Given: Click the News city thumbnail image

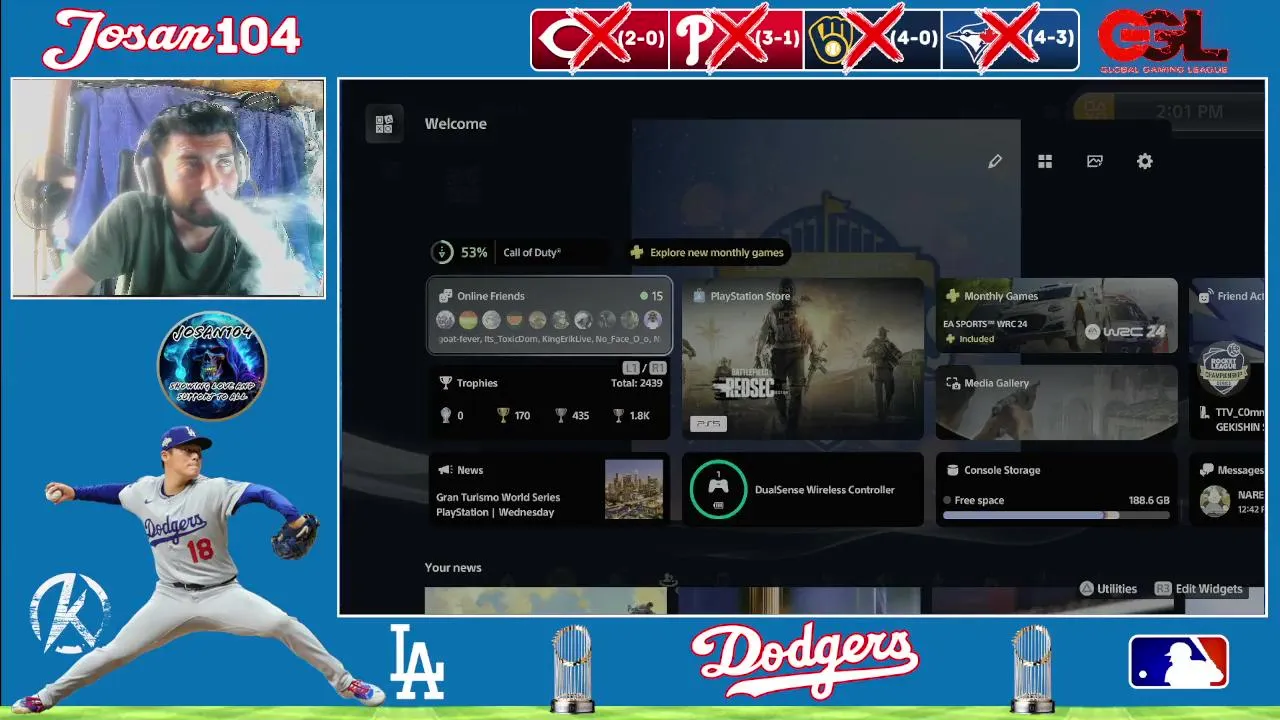Looking at the screenshot, I should pyautogui.click(x=634, y=489).
